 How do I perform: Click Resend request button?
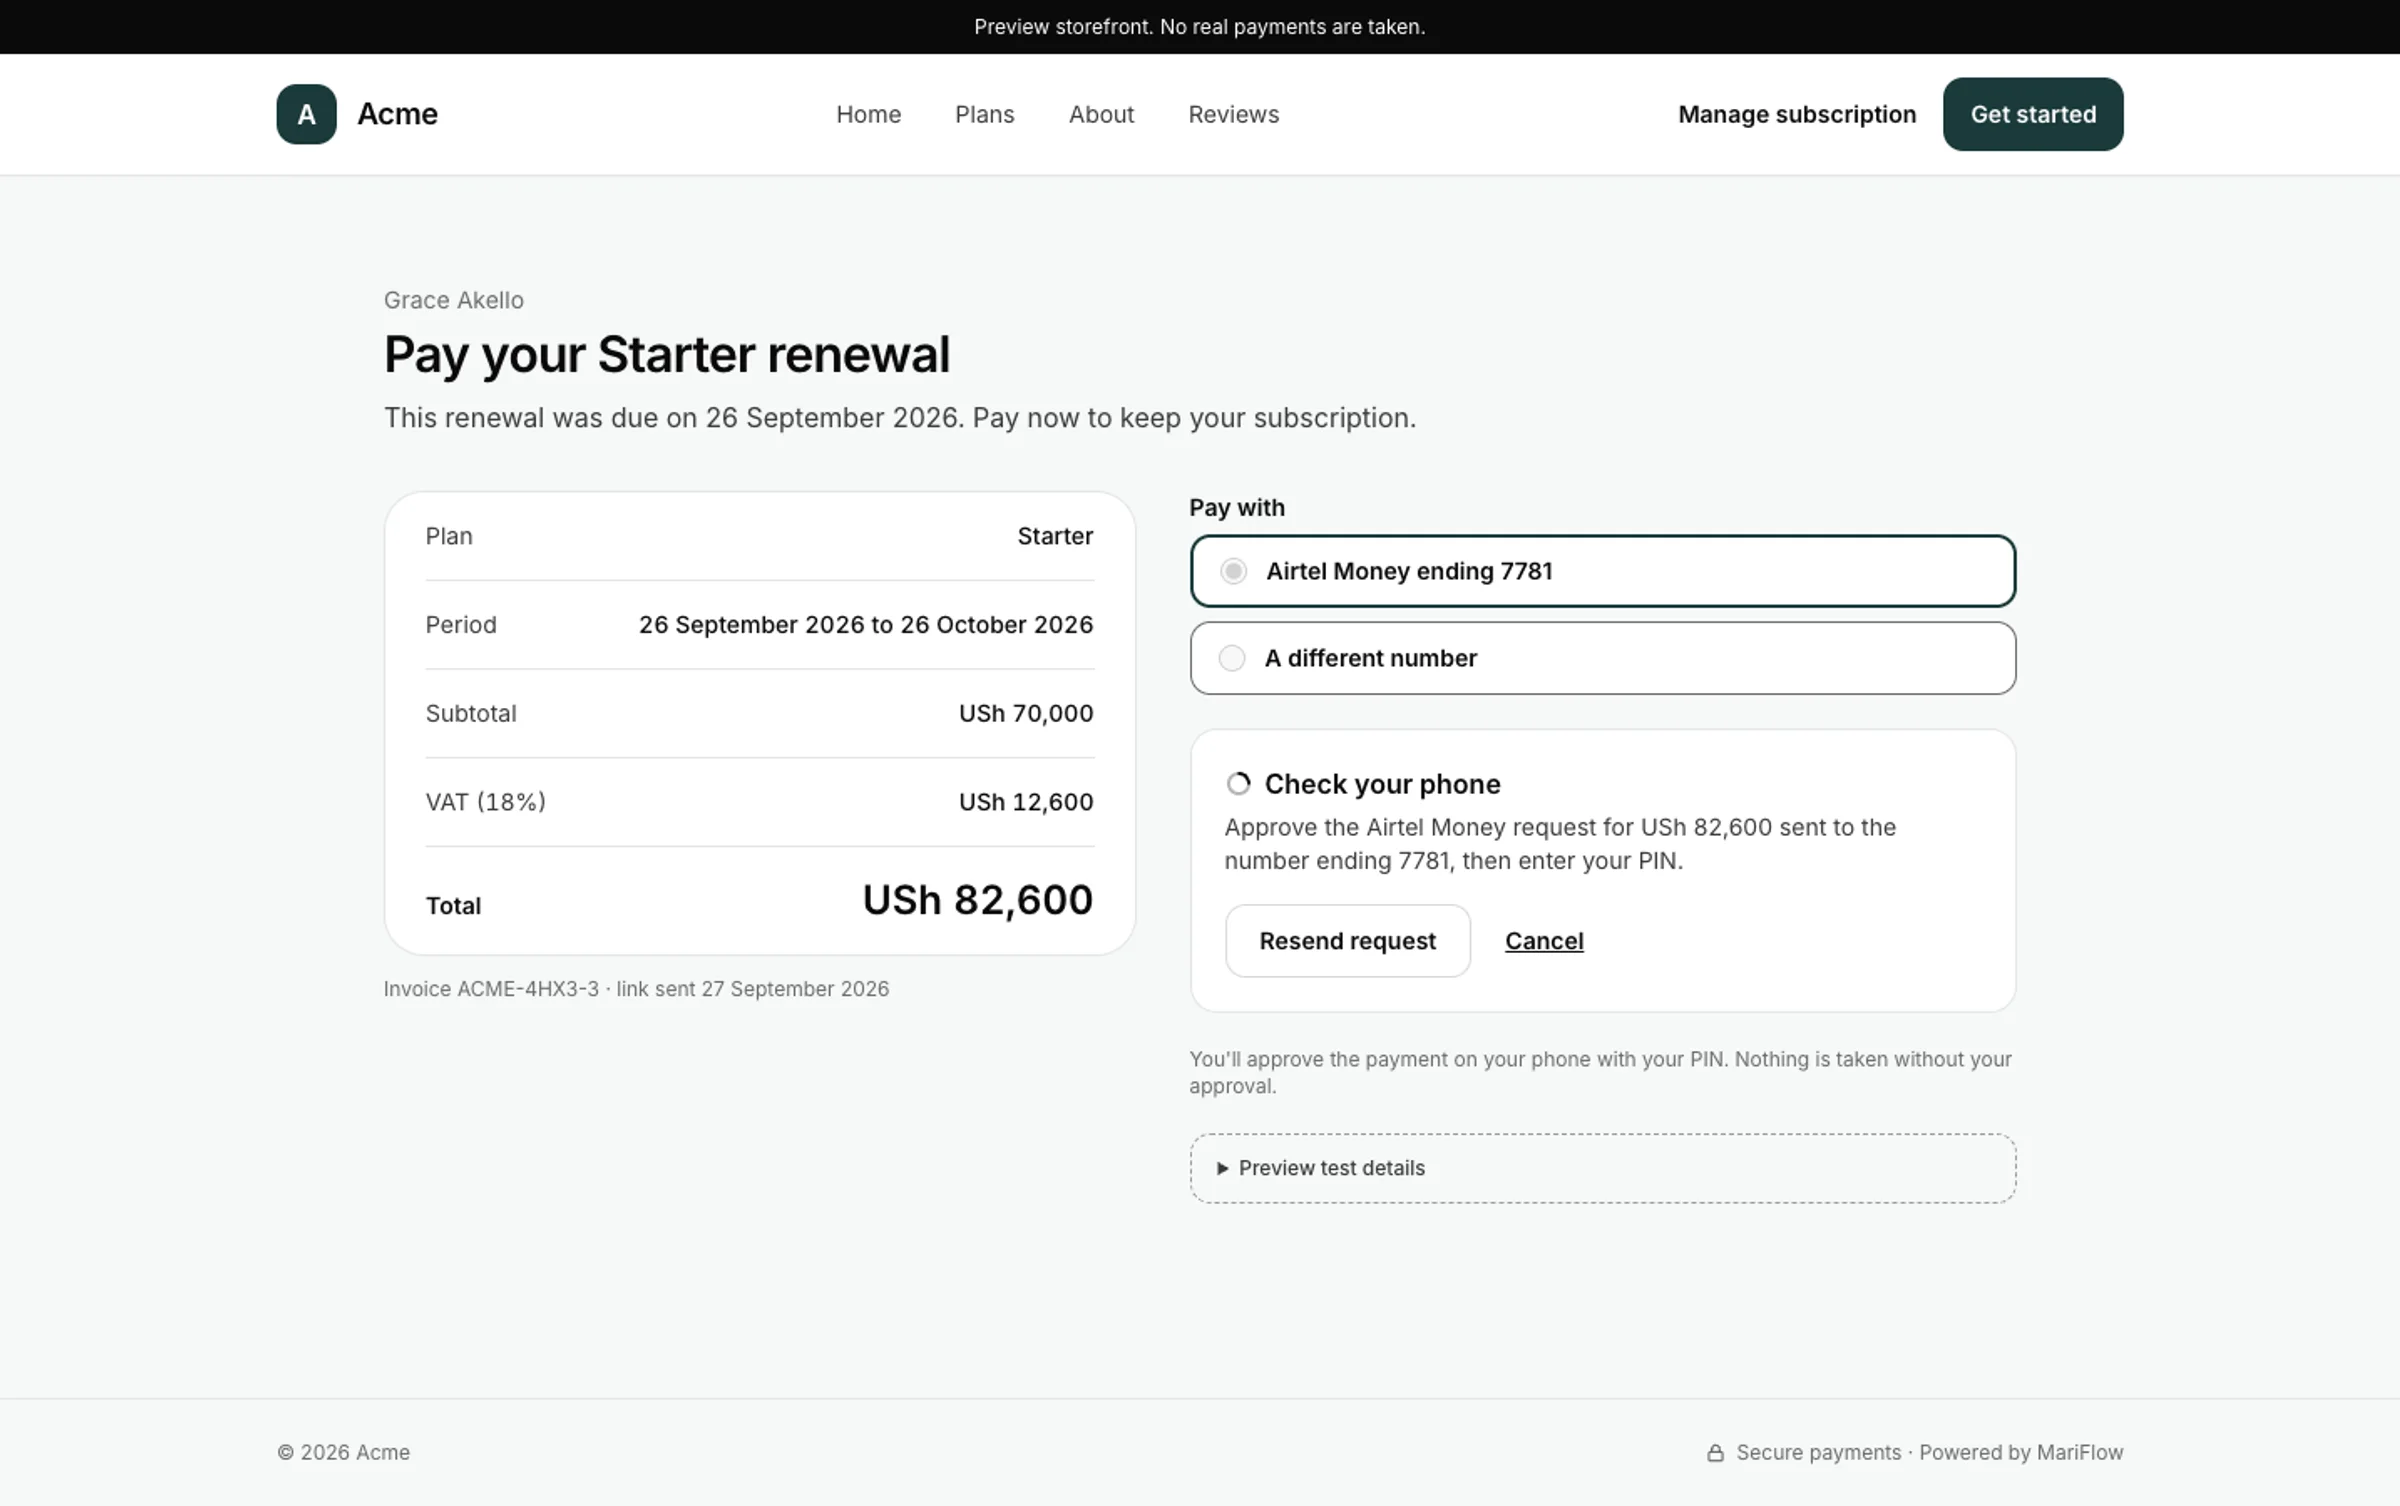(1347, 941)
